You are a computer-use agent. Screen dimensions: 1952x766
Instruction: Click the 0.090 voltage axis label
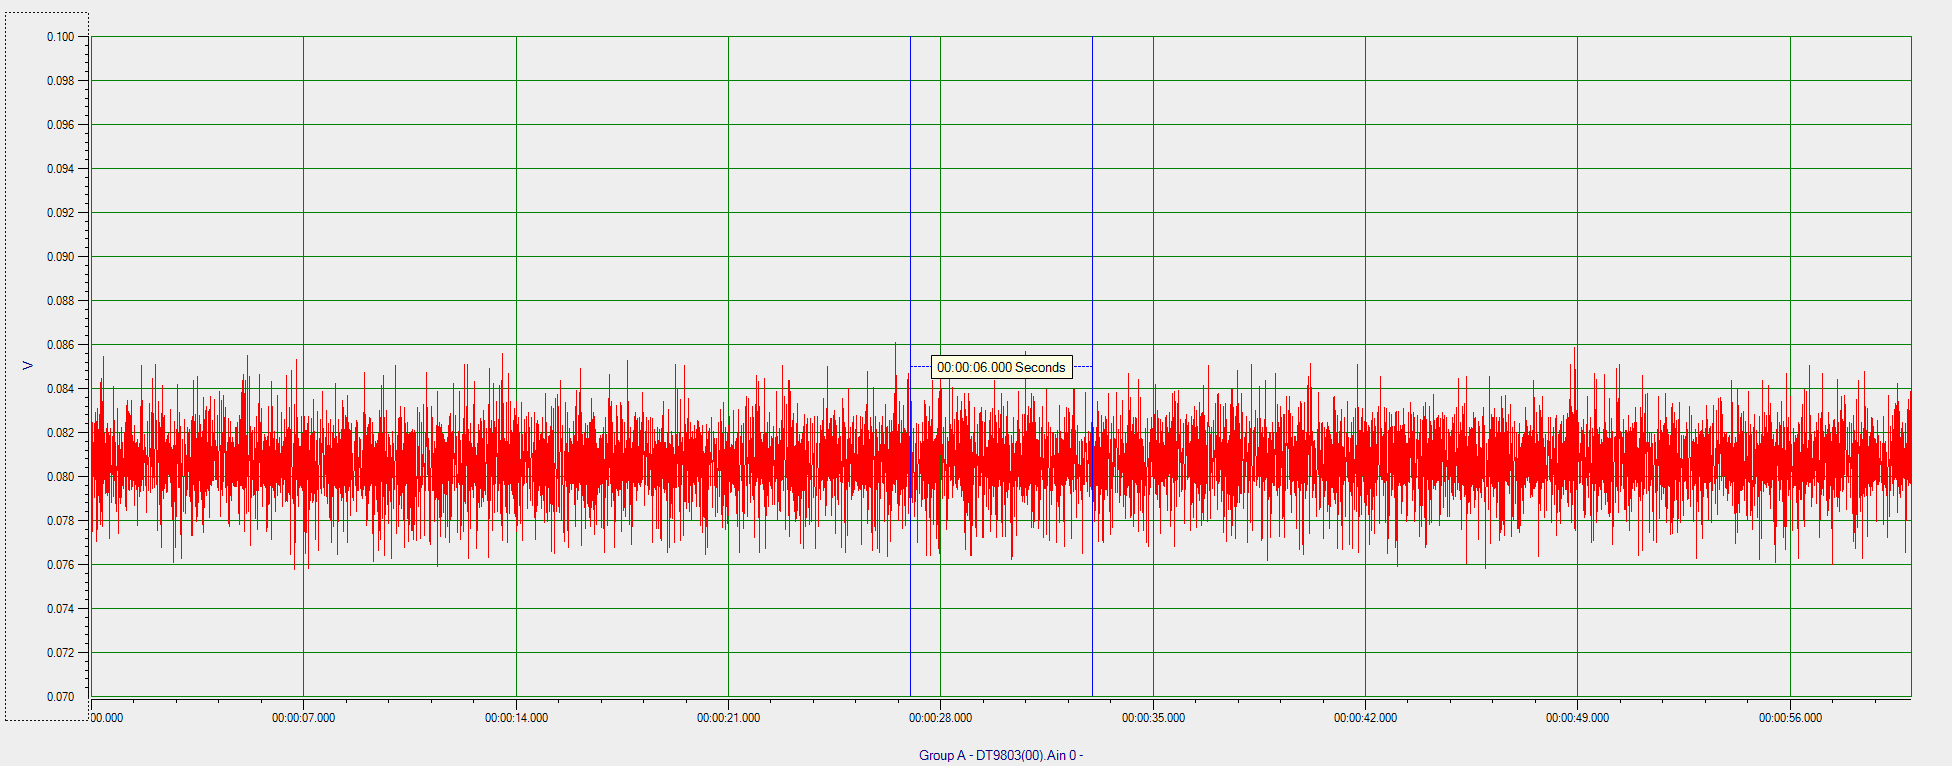click(60, 257)
